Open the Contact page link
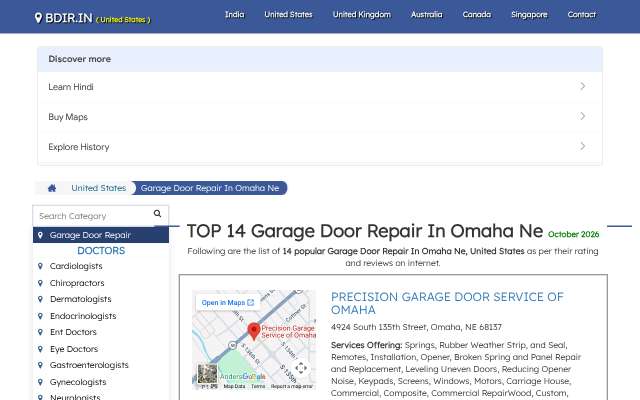The image size is (640, 400). [582, 15]
